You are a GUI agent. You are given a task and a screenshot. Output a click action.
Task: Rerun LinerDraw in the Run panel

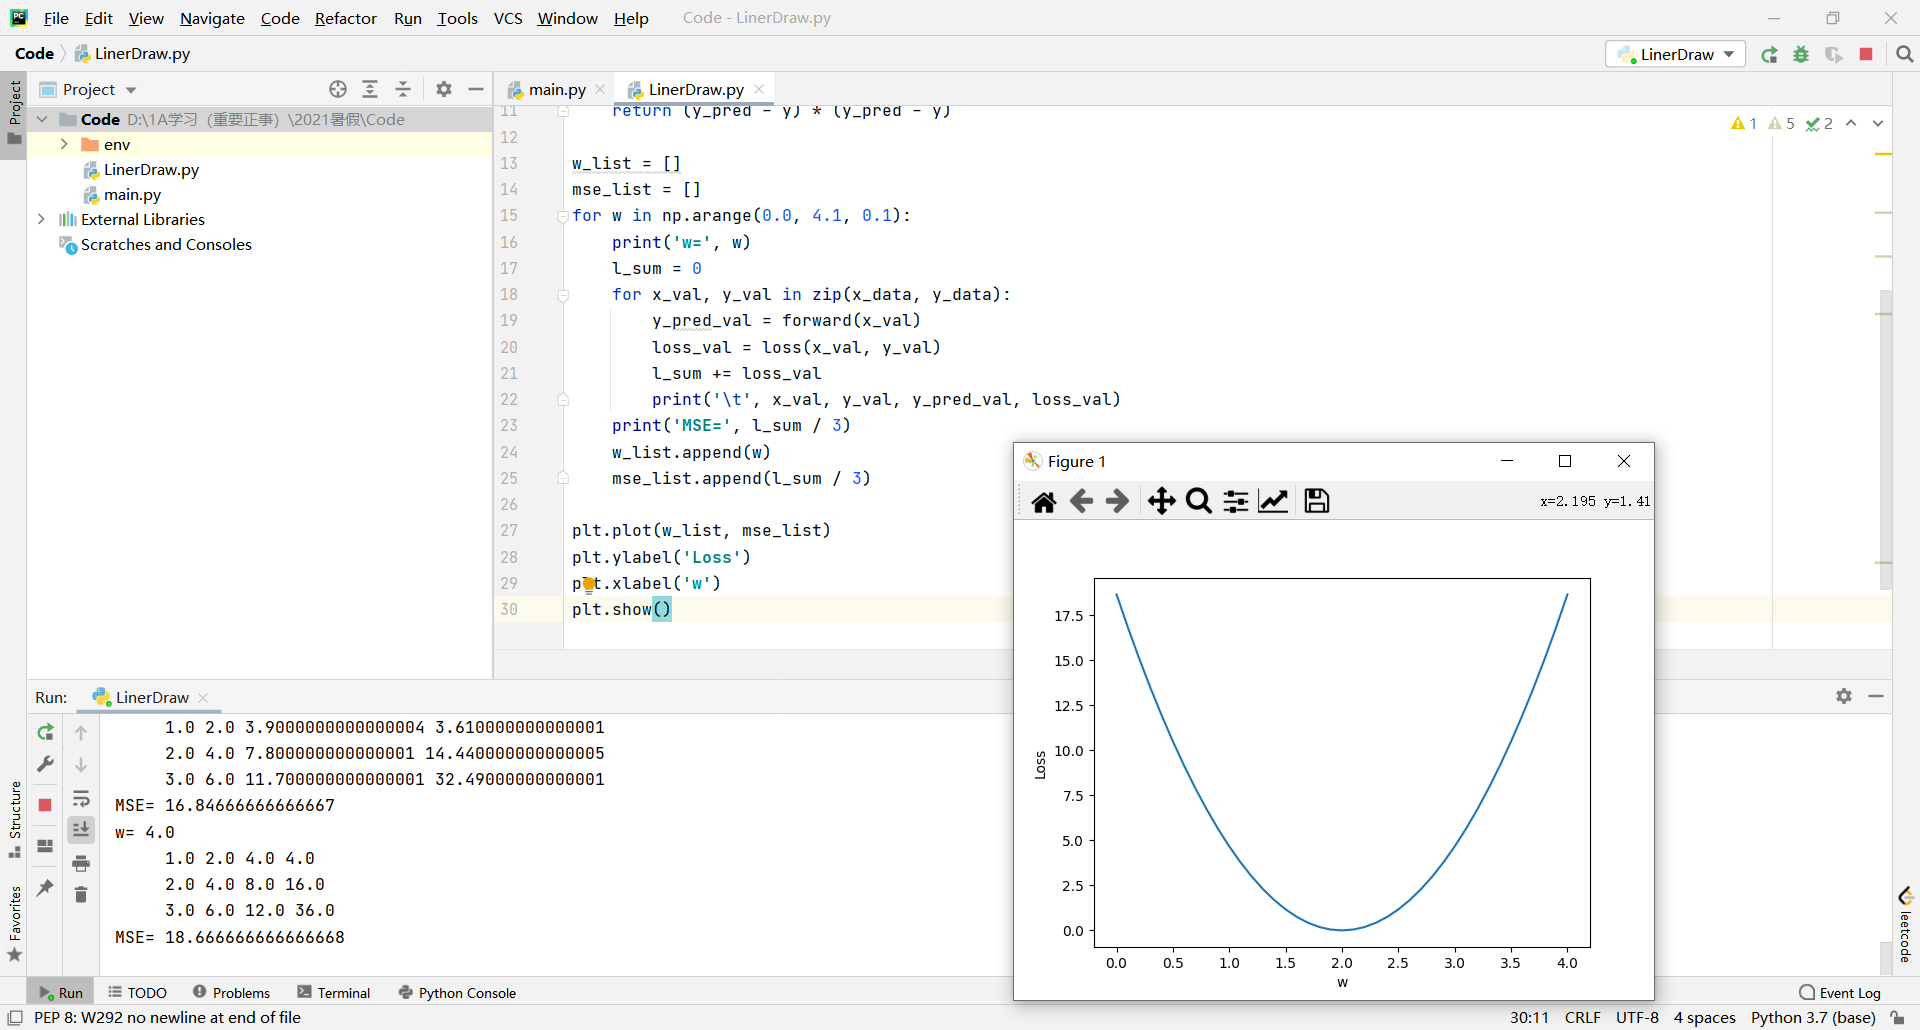tap(45, 732)
